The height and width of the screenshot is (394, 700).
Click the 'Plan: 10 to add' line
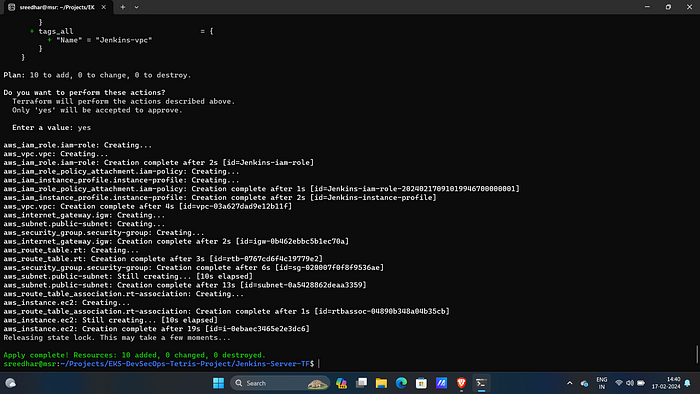97,75
